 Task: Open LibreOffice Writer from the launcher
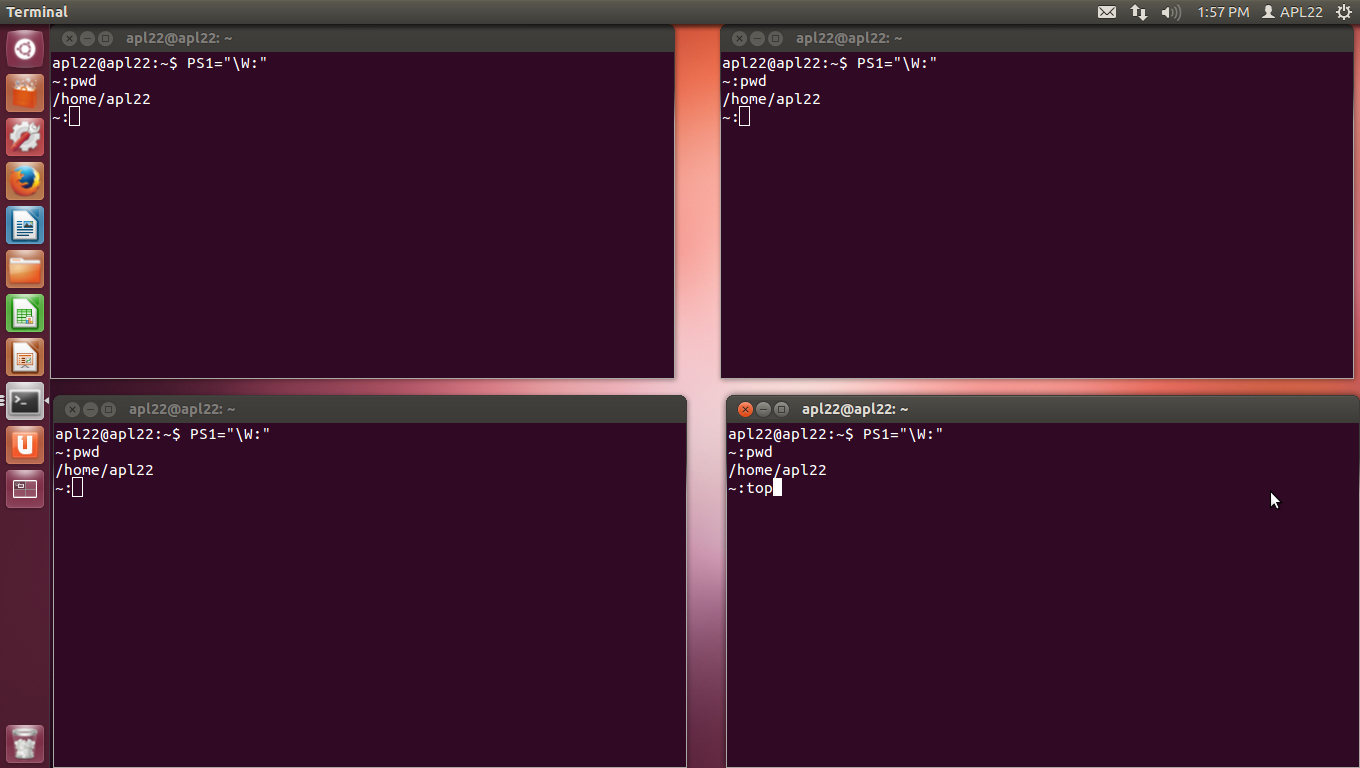[x=25, y=225]
